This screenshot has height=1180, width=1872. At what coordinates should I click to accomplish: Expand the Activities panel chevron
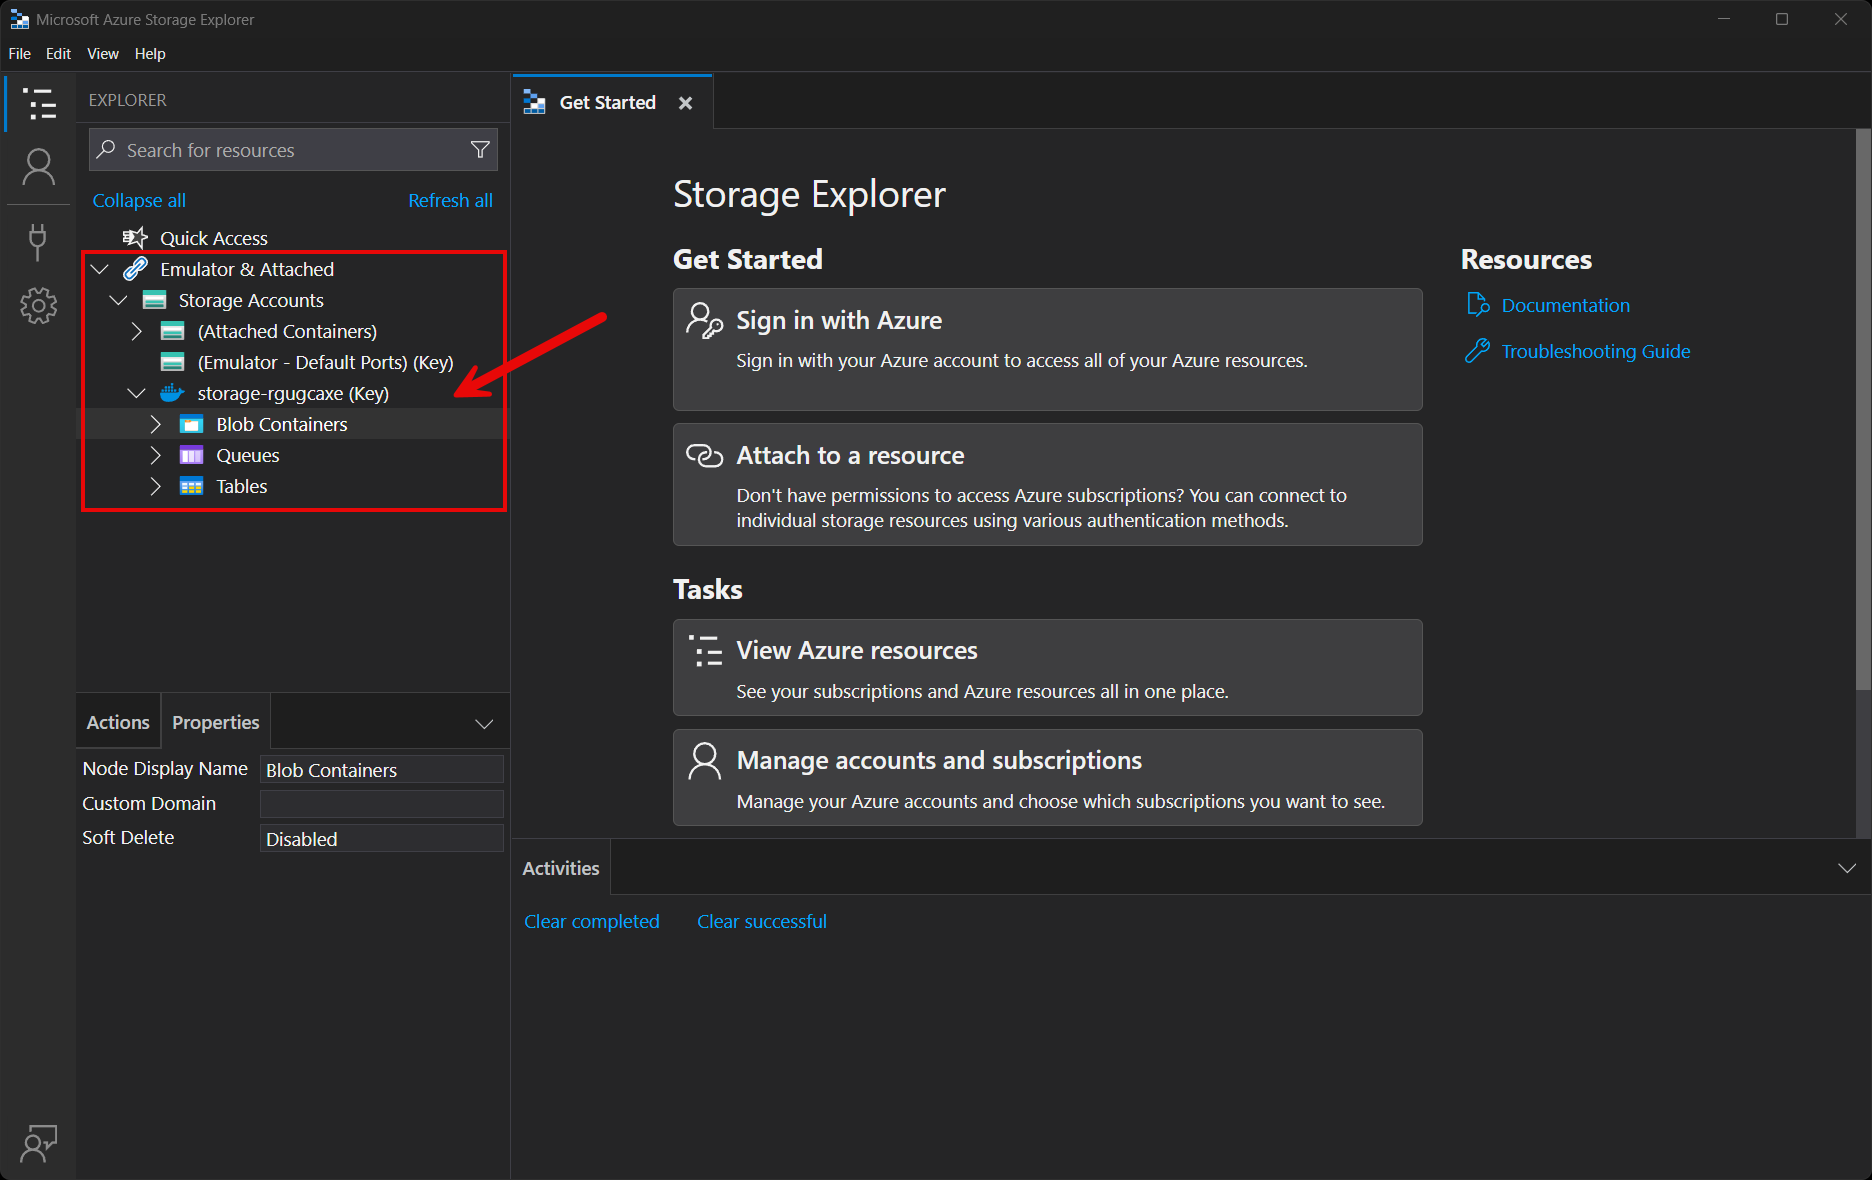[x=1846, y=867]
